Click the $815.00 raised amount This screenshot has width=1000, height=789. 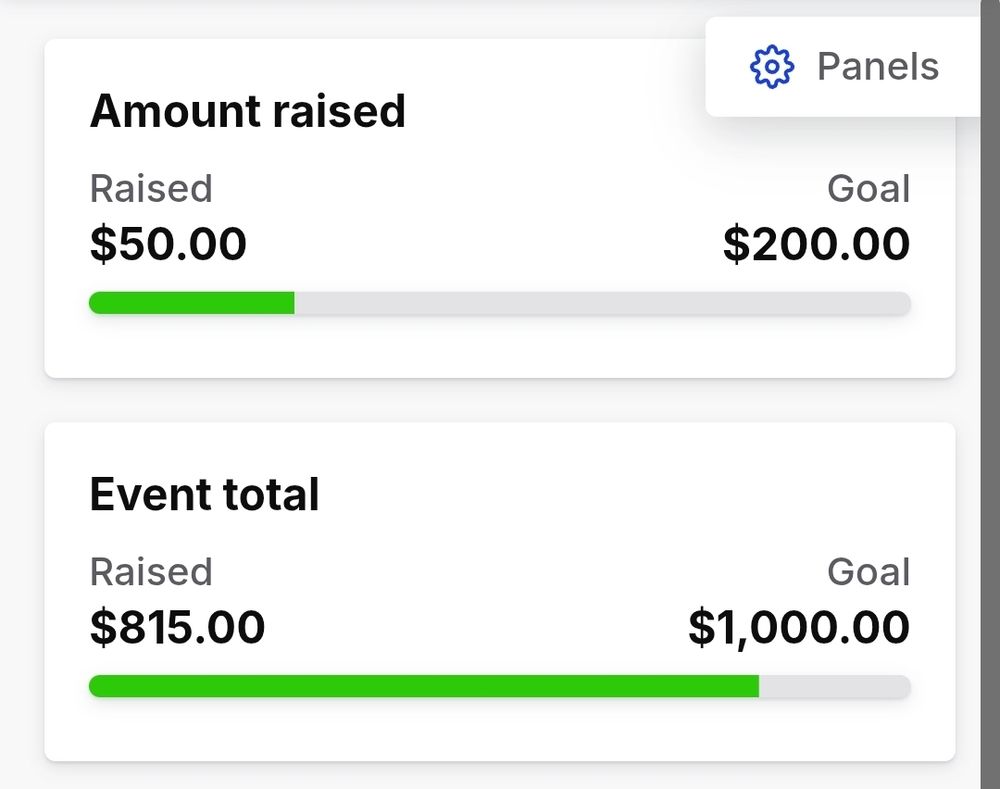click(x=177, y=627)
